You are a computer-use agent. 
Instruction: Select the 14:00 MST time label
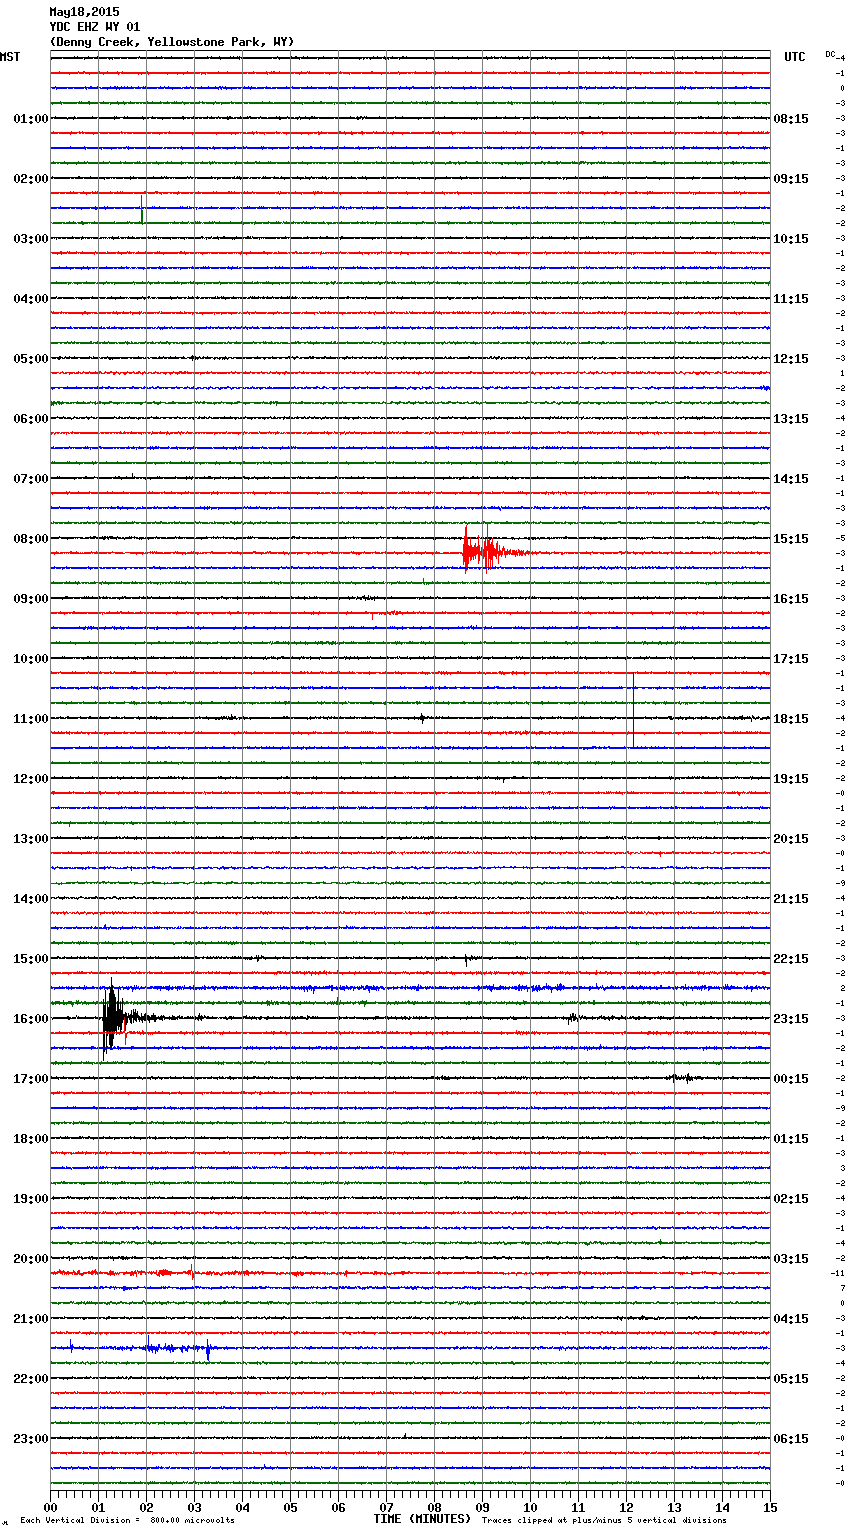click(31, 899)
